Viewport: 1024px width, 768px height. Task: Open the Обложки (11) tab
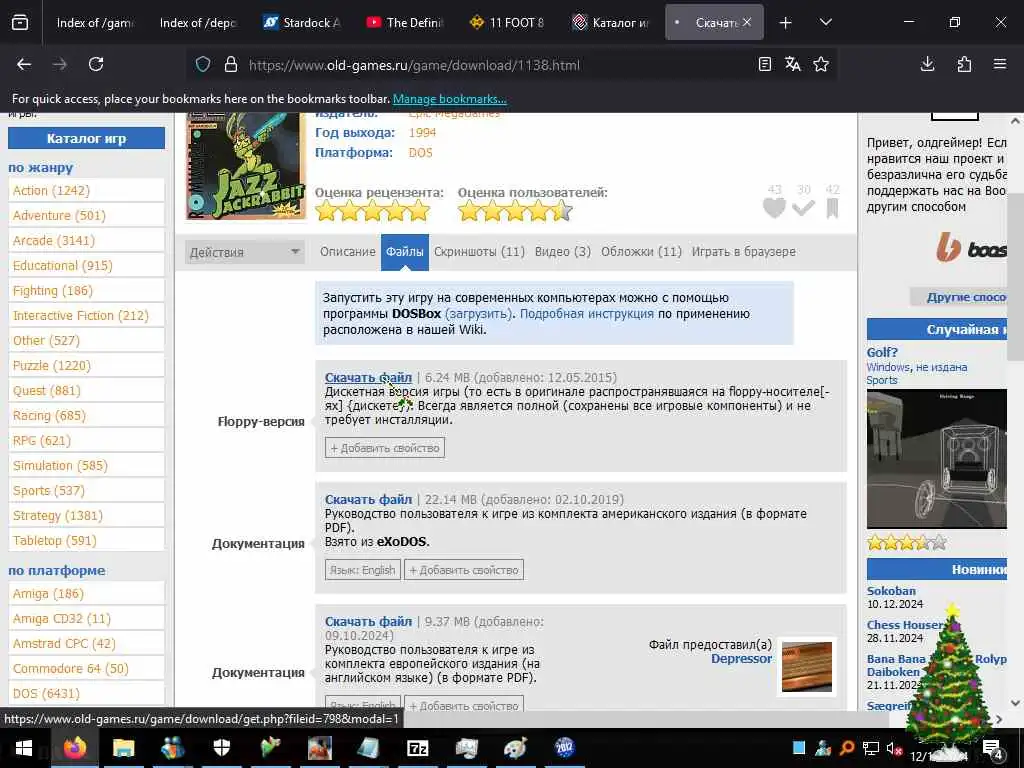641,251
